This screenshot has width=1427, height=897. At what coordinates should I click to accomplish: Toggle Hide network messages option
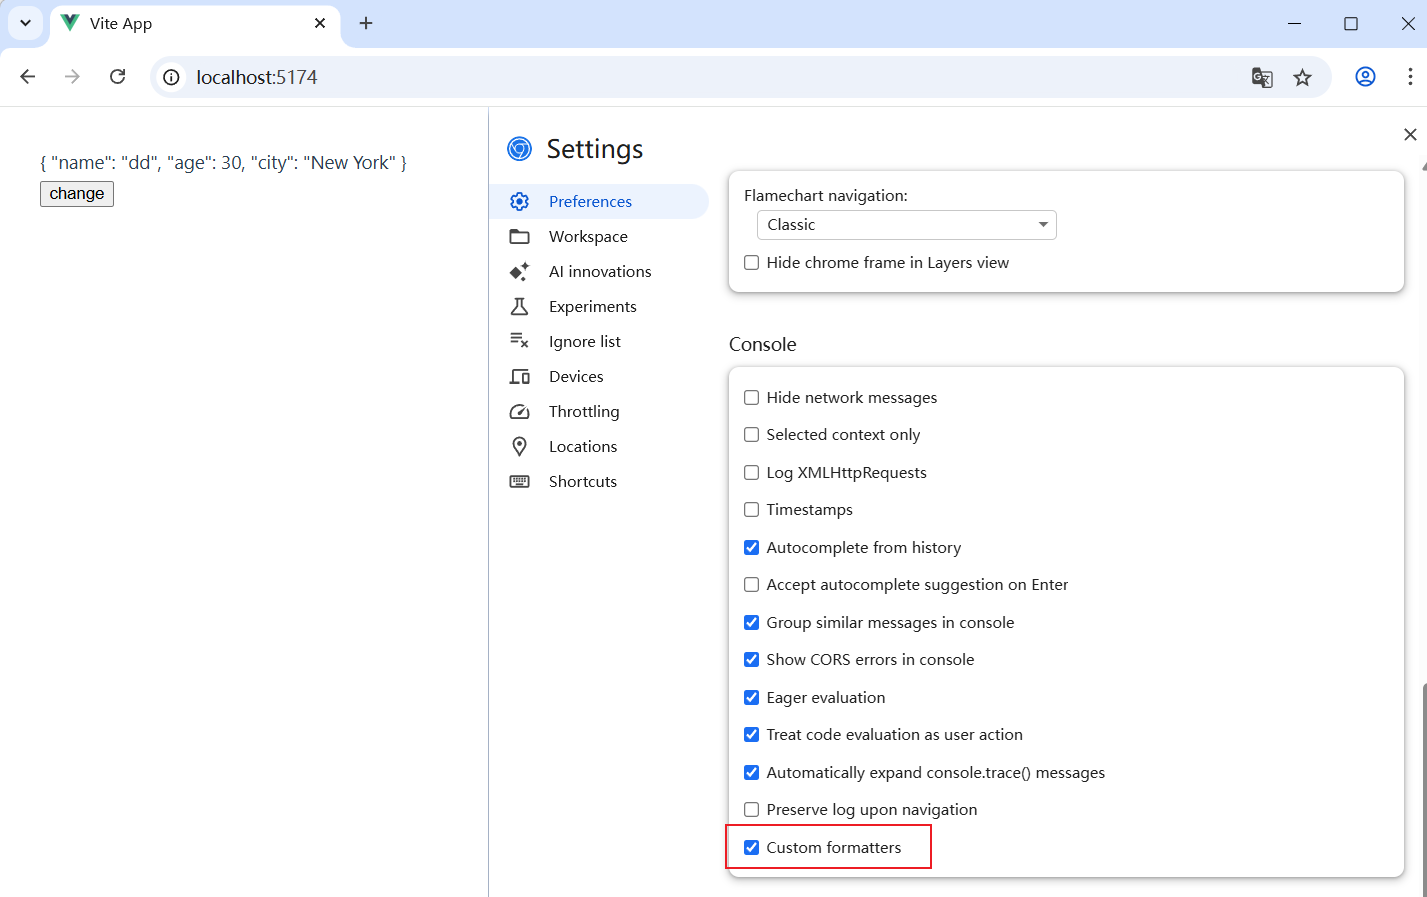(x=752, y=398)
